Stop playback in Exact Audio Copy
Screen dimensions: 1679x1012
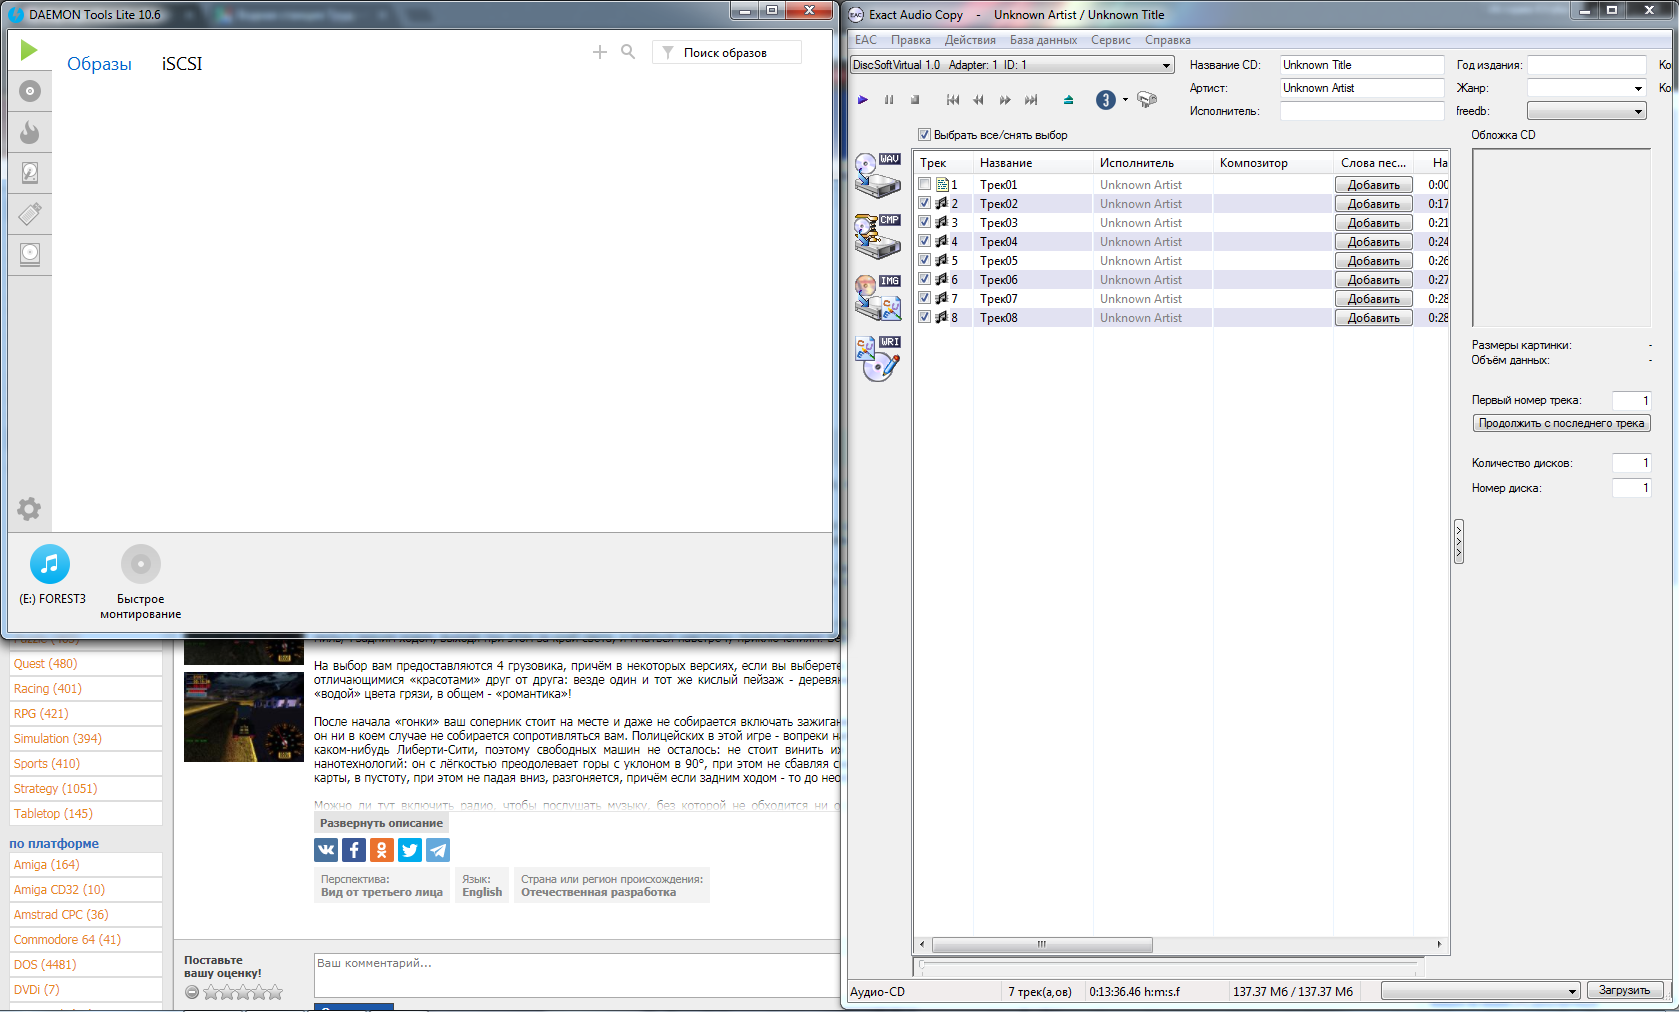915,100
